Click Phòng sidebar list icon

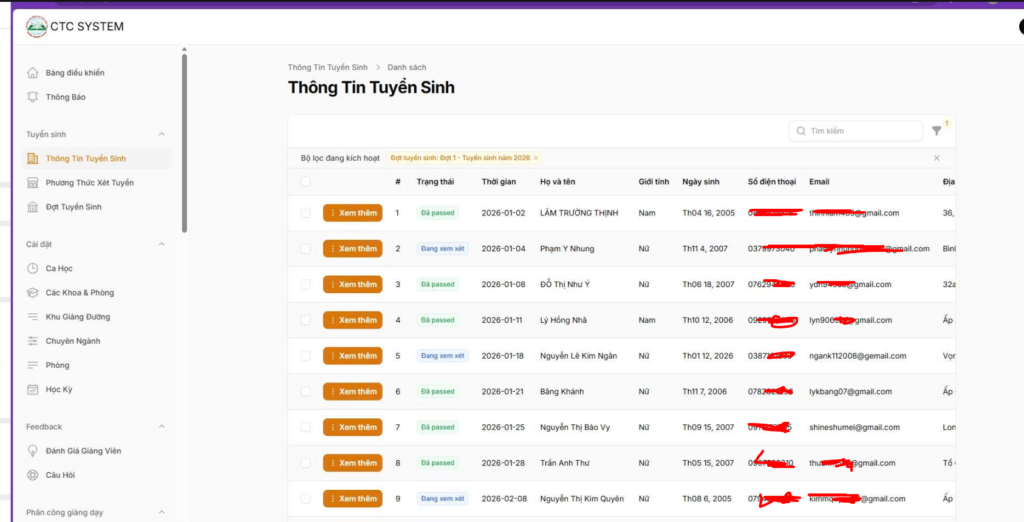(x=33, y=365)
